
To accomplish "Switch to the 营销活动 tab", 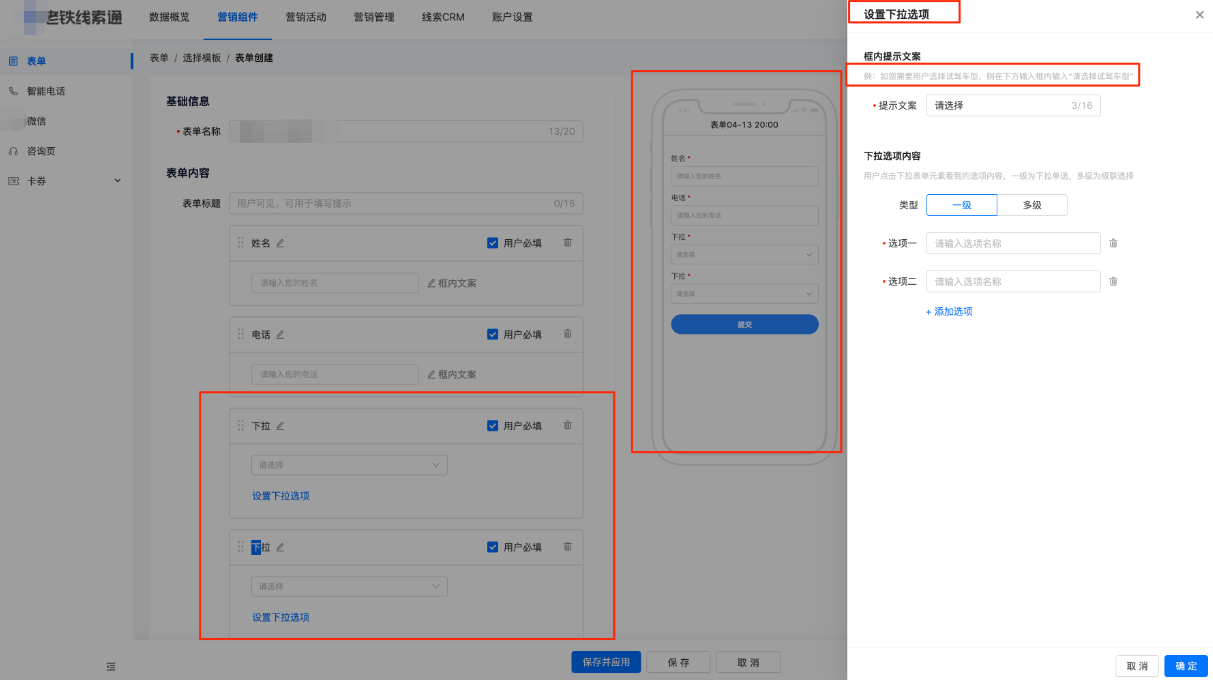I will [x=305, y=17].
